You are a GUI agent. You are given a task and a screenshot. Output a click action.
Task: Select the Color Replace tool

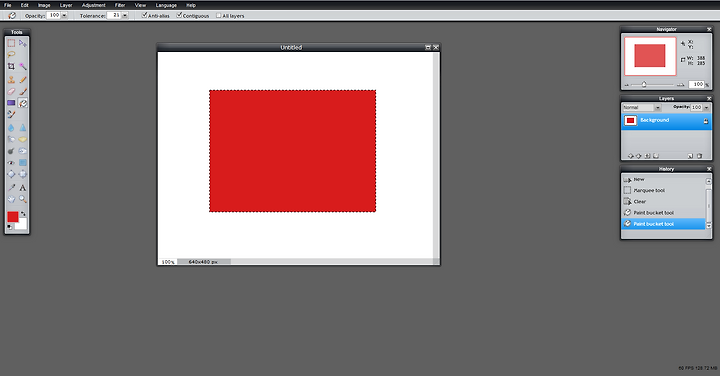point(11,114)
